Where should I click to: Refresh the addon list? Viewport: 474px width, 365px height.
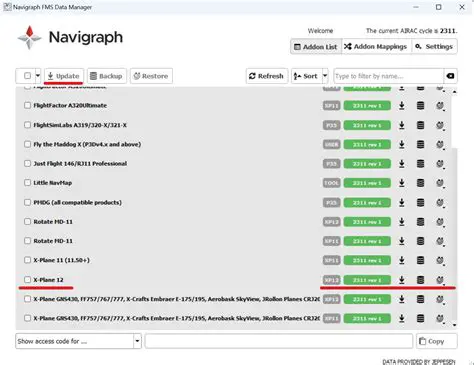coord(267,76)
